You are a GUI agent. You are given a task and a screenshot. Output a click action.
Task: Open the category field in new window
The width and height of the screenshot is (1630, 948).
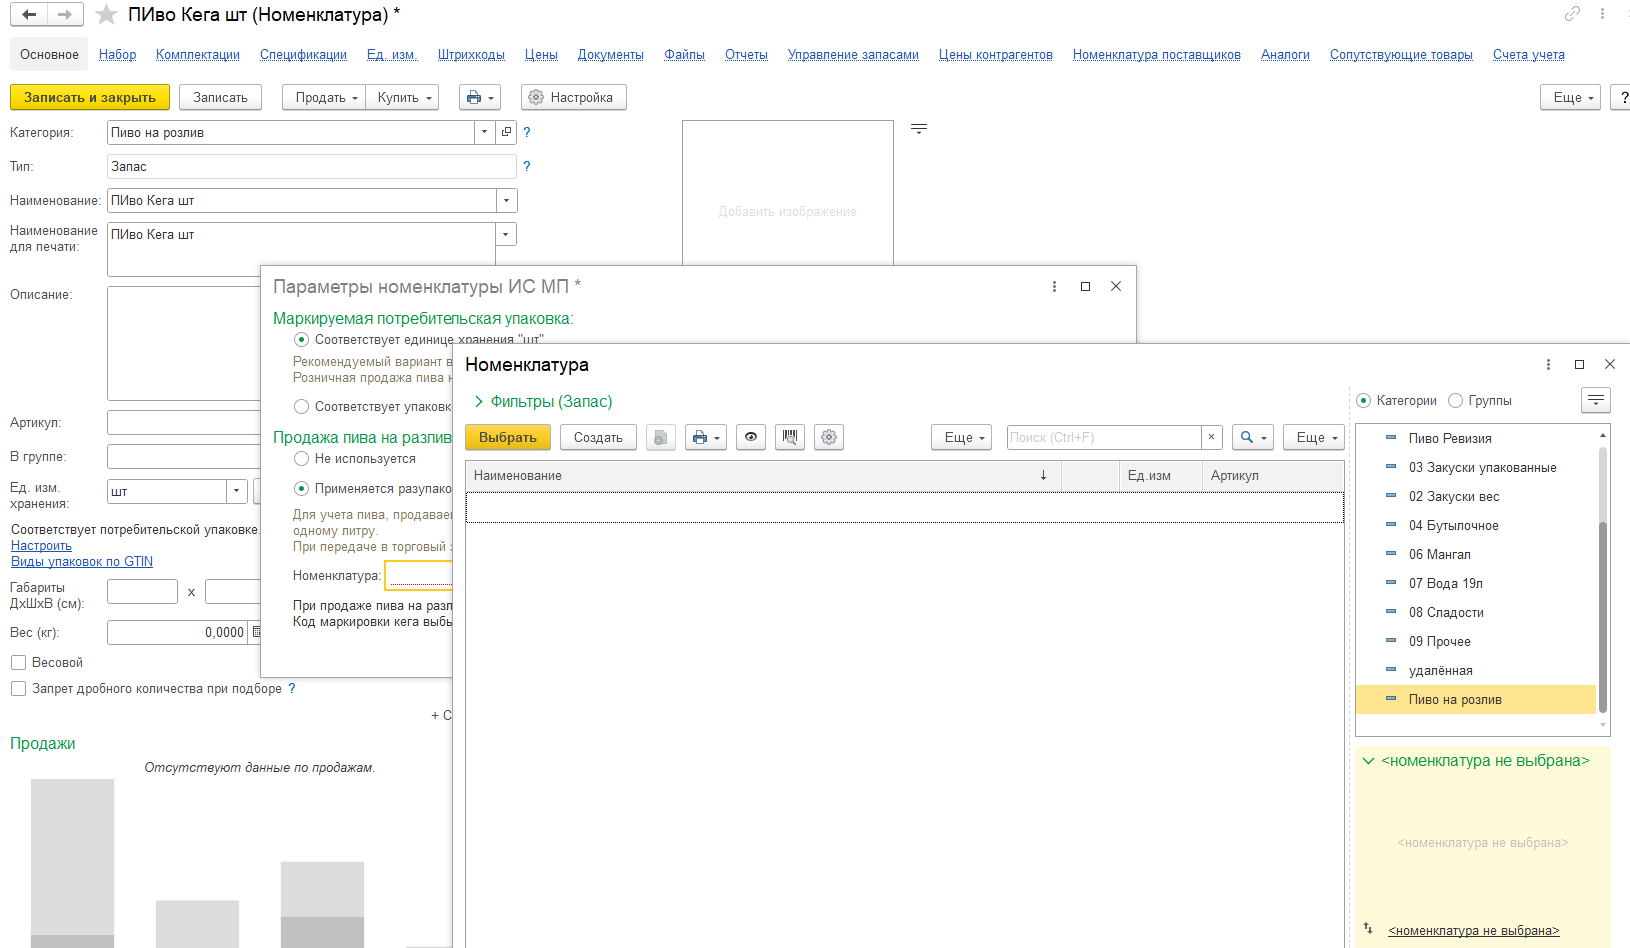point(507,132)
